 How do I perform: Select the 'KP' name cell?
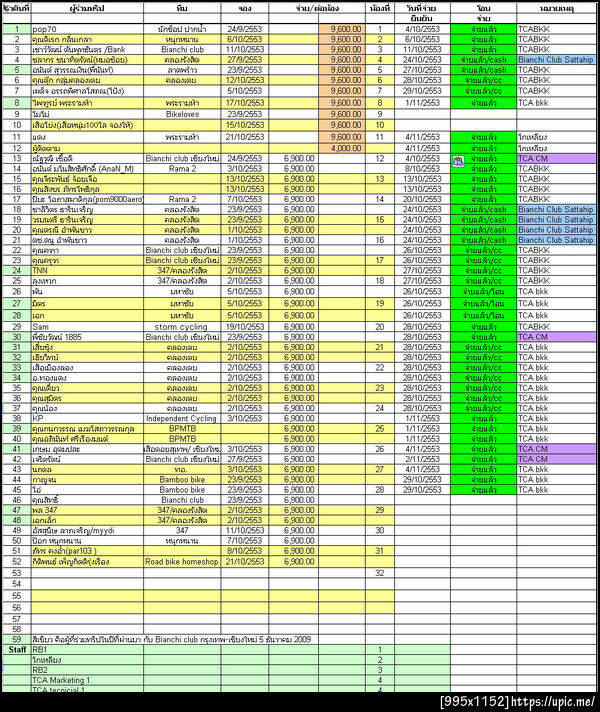point(87,419)
